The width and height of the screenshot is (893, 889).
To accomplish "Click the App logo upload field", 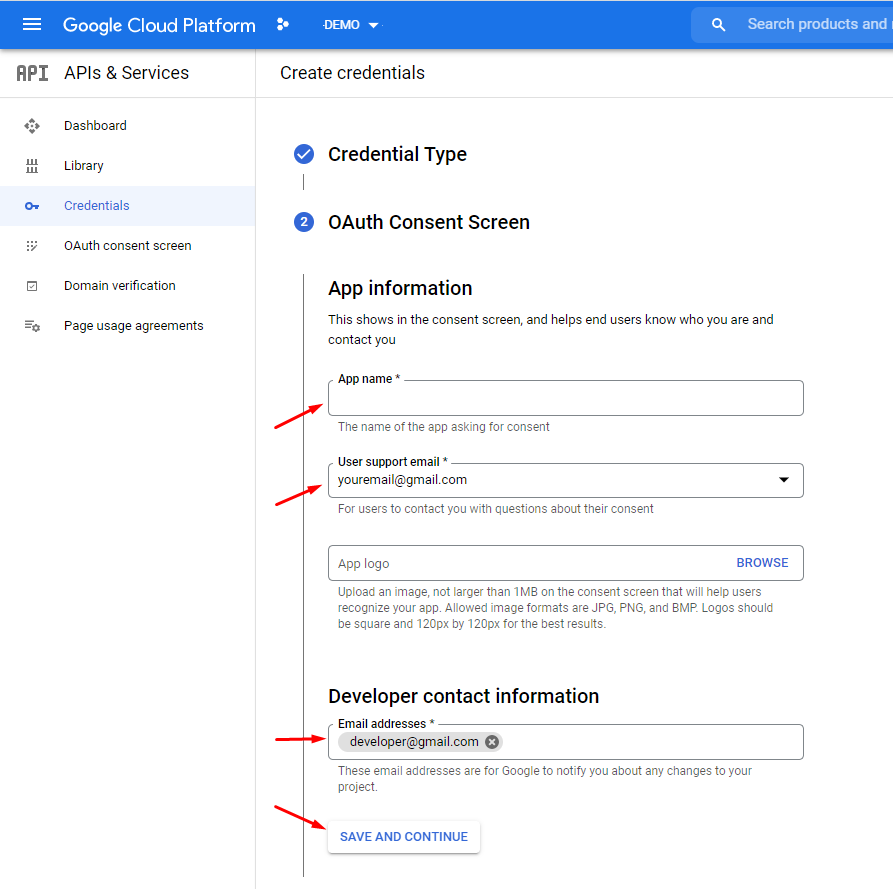I will [x=566, y=563].
